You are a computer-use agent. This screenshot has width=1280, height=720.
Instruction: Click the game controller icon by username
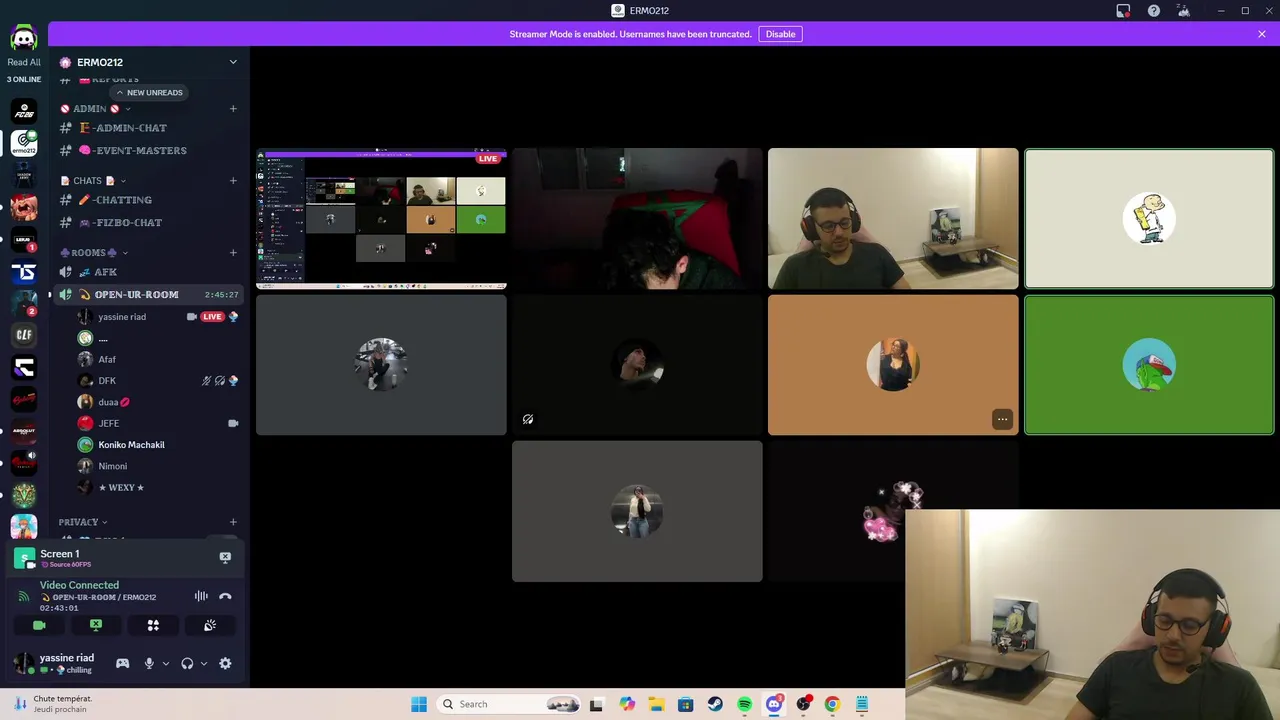[x=122, y=663]
